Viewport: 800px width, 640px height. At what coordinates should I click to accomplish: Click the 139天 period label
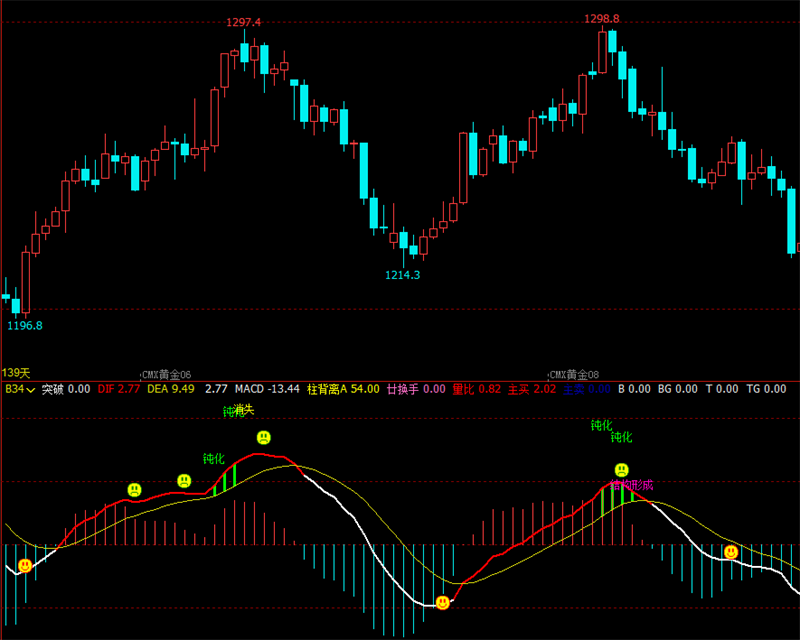coord(16,373)
